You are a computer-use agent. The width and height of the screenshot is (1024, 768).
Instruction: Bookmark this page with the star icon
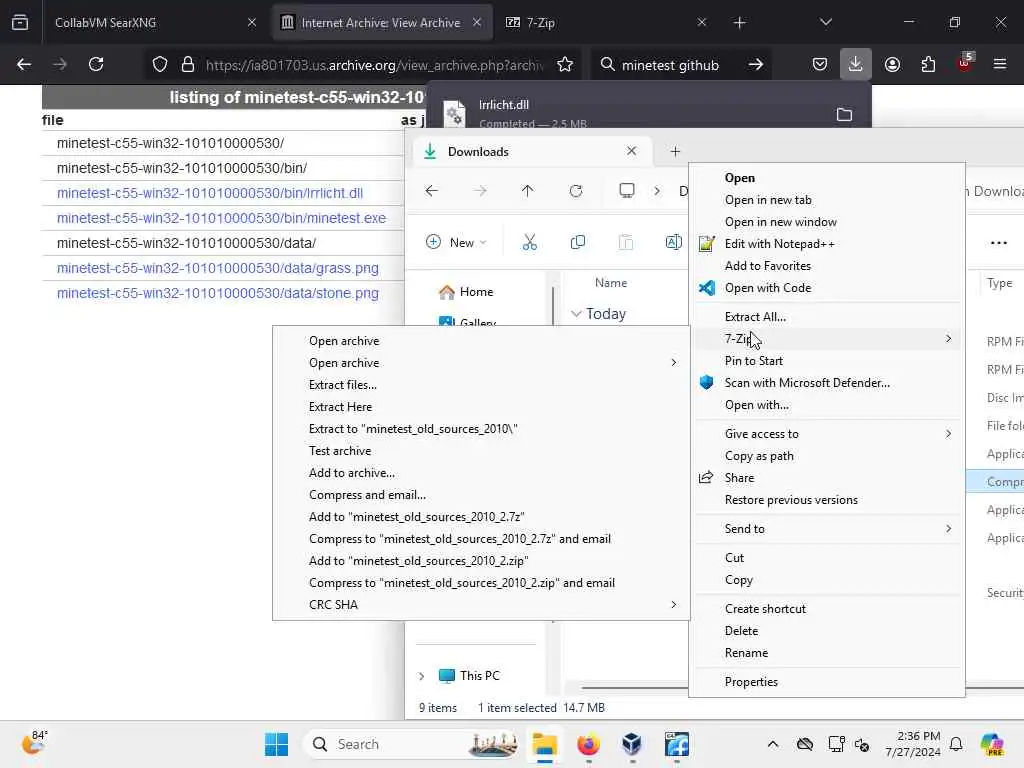(x=565, y=65)
